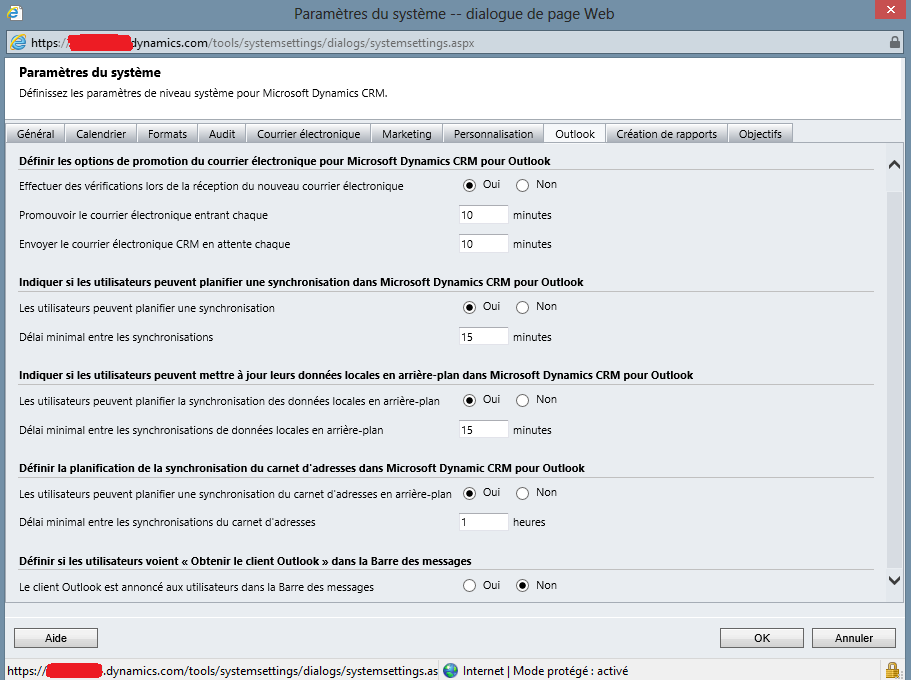This screenshot has width=911, height=680.
Task: Go to the Marketing tab
Action: tap(407, 134)
